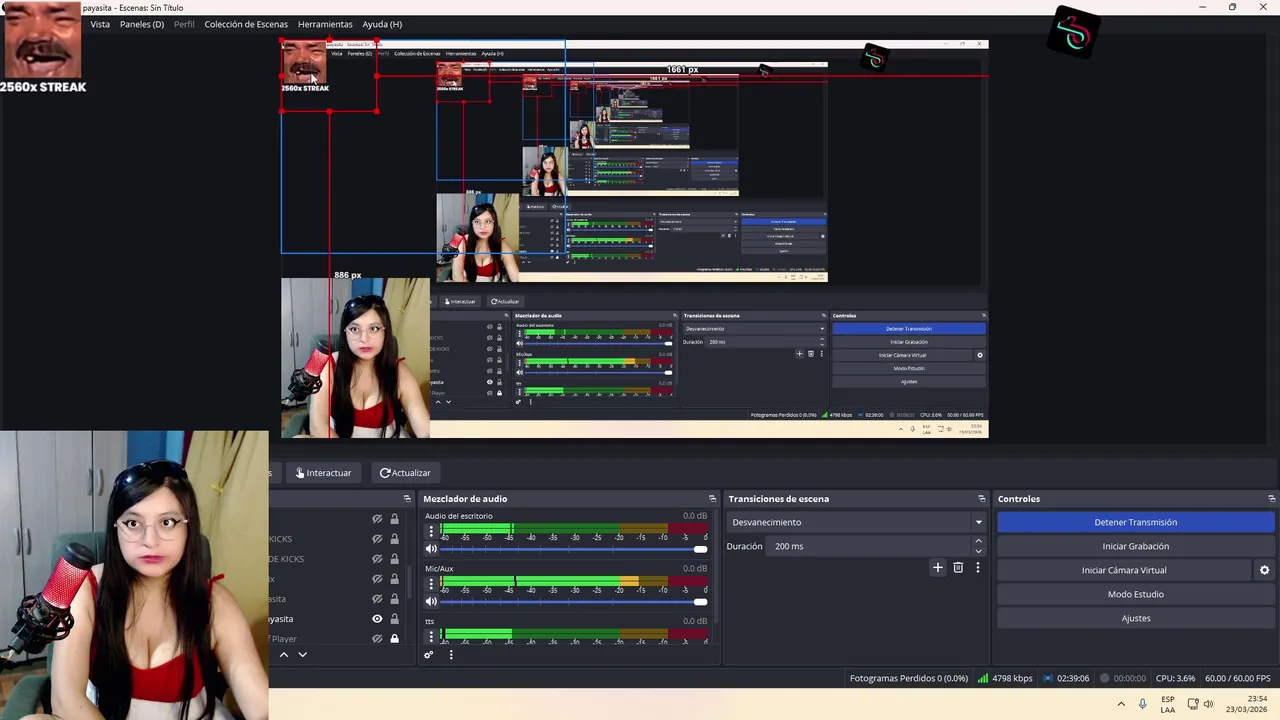Mute Audio del escritorio speaker
The width and height of the screenshot is (1280, 720).
click(x=432, y=549)
